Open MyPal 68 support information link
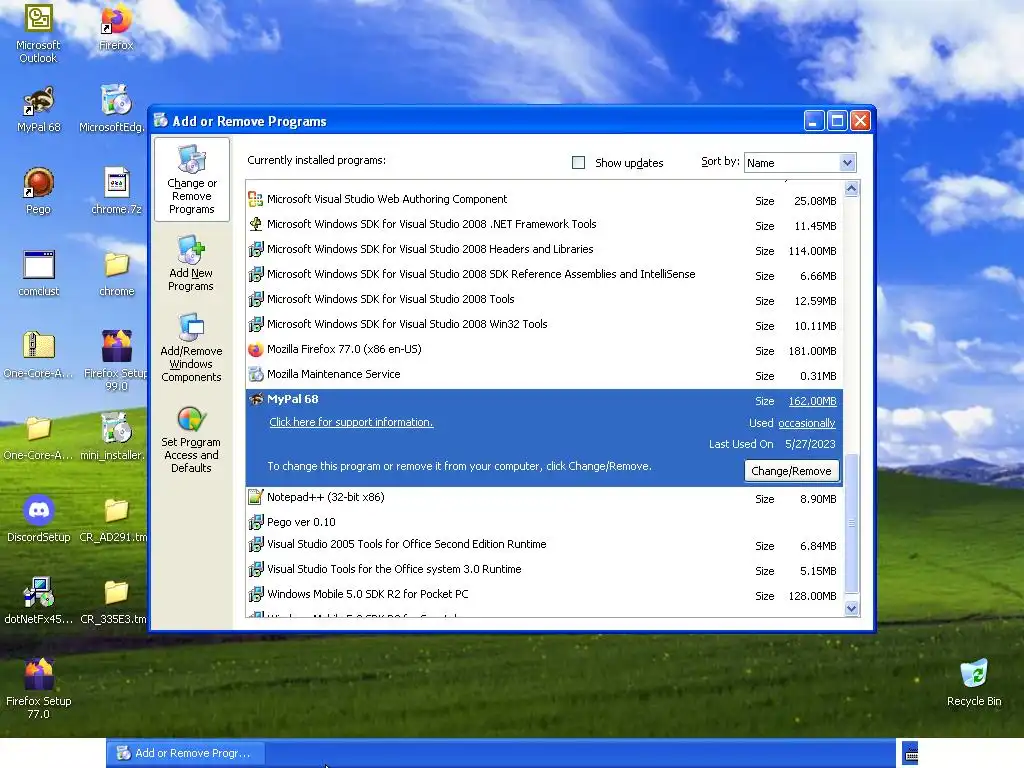This screenshot has height=768, width=1024. (x=351, y=422)
